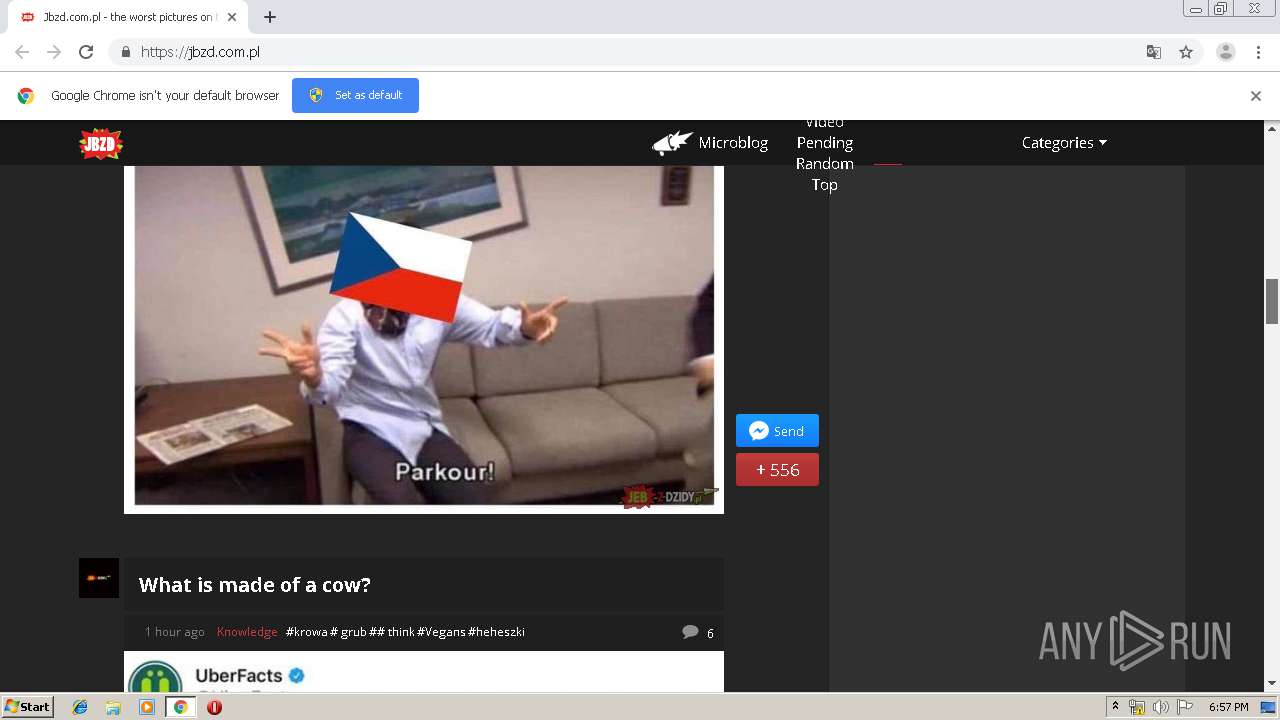Close the Jbzd.com.pl tab
The width and height of the screenshot is (1280, 720).
point(232,17)
